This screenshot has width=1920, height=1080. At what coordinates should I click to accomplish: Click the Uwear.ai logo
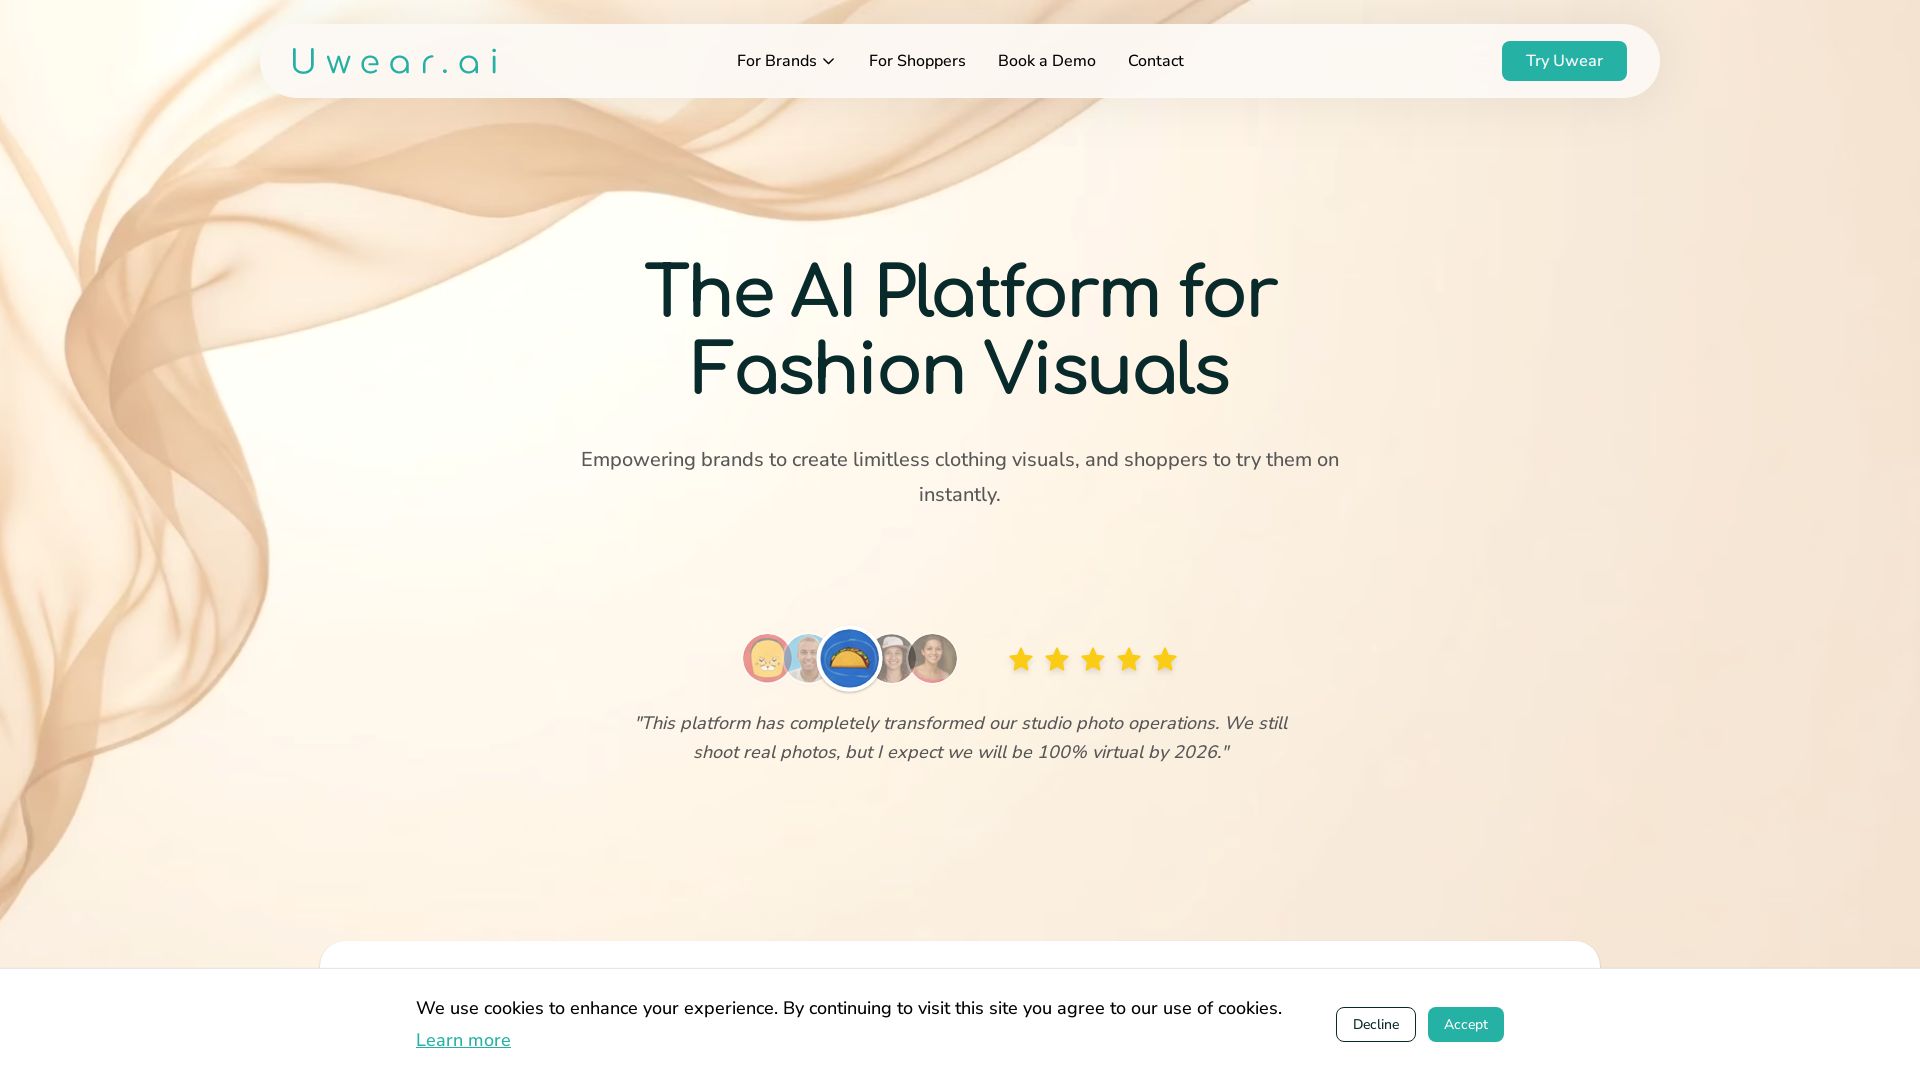[x=394, y=61]
